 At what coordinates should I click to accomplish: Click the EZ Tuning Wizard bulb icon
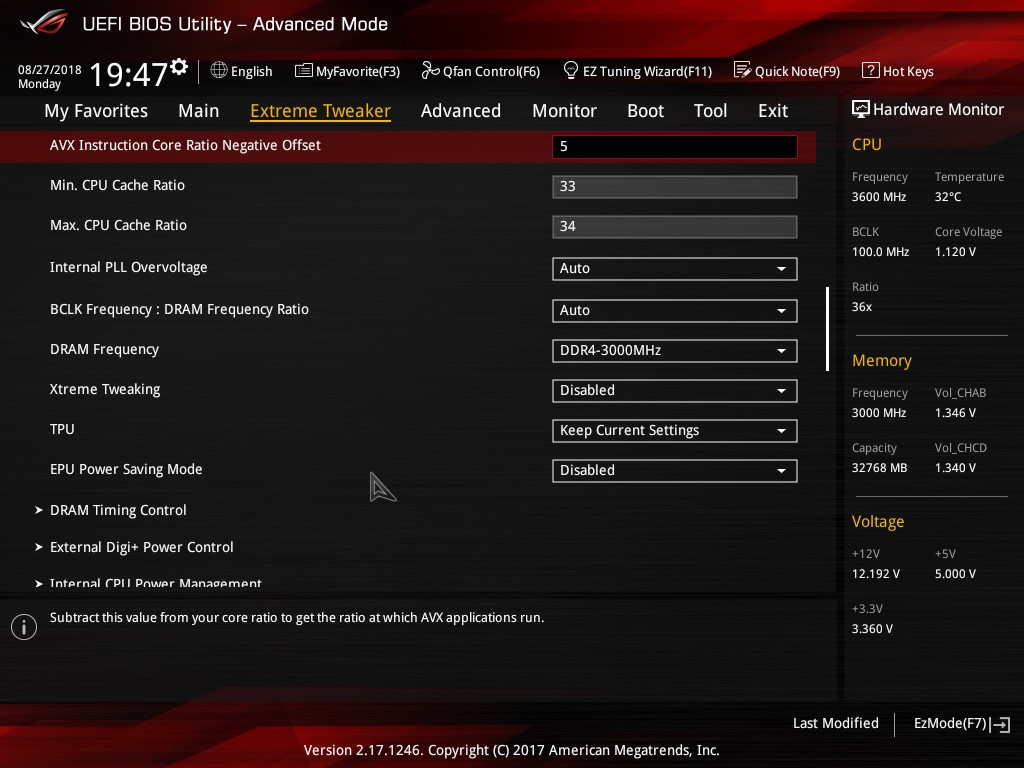click(x=571, y=70)
